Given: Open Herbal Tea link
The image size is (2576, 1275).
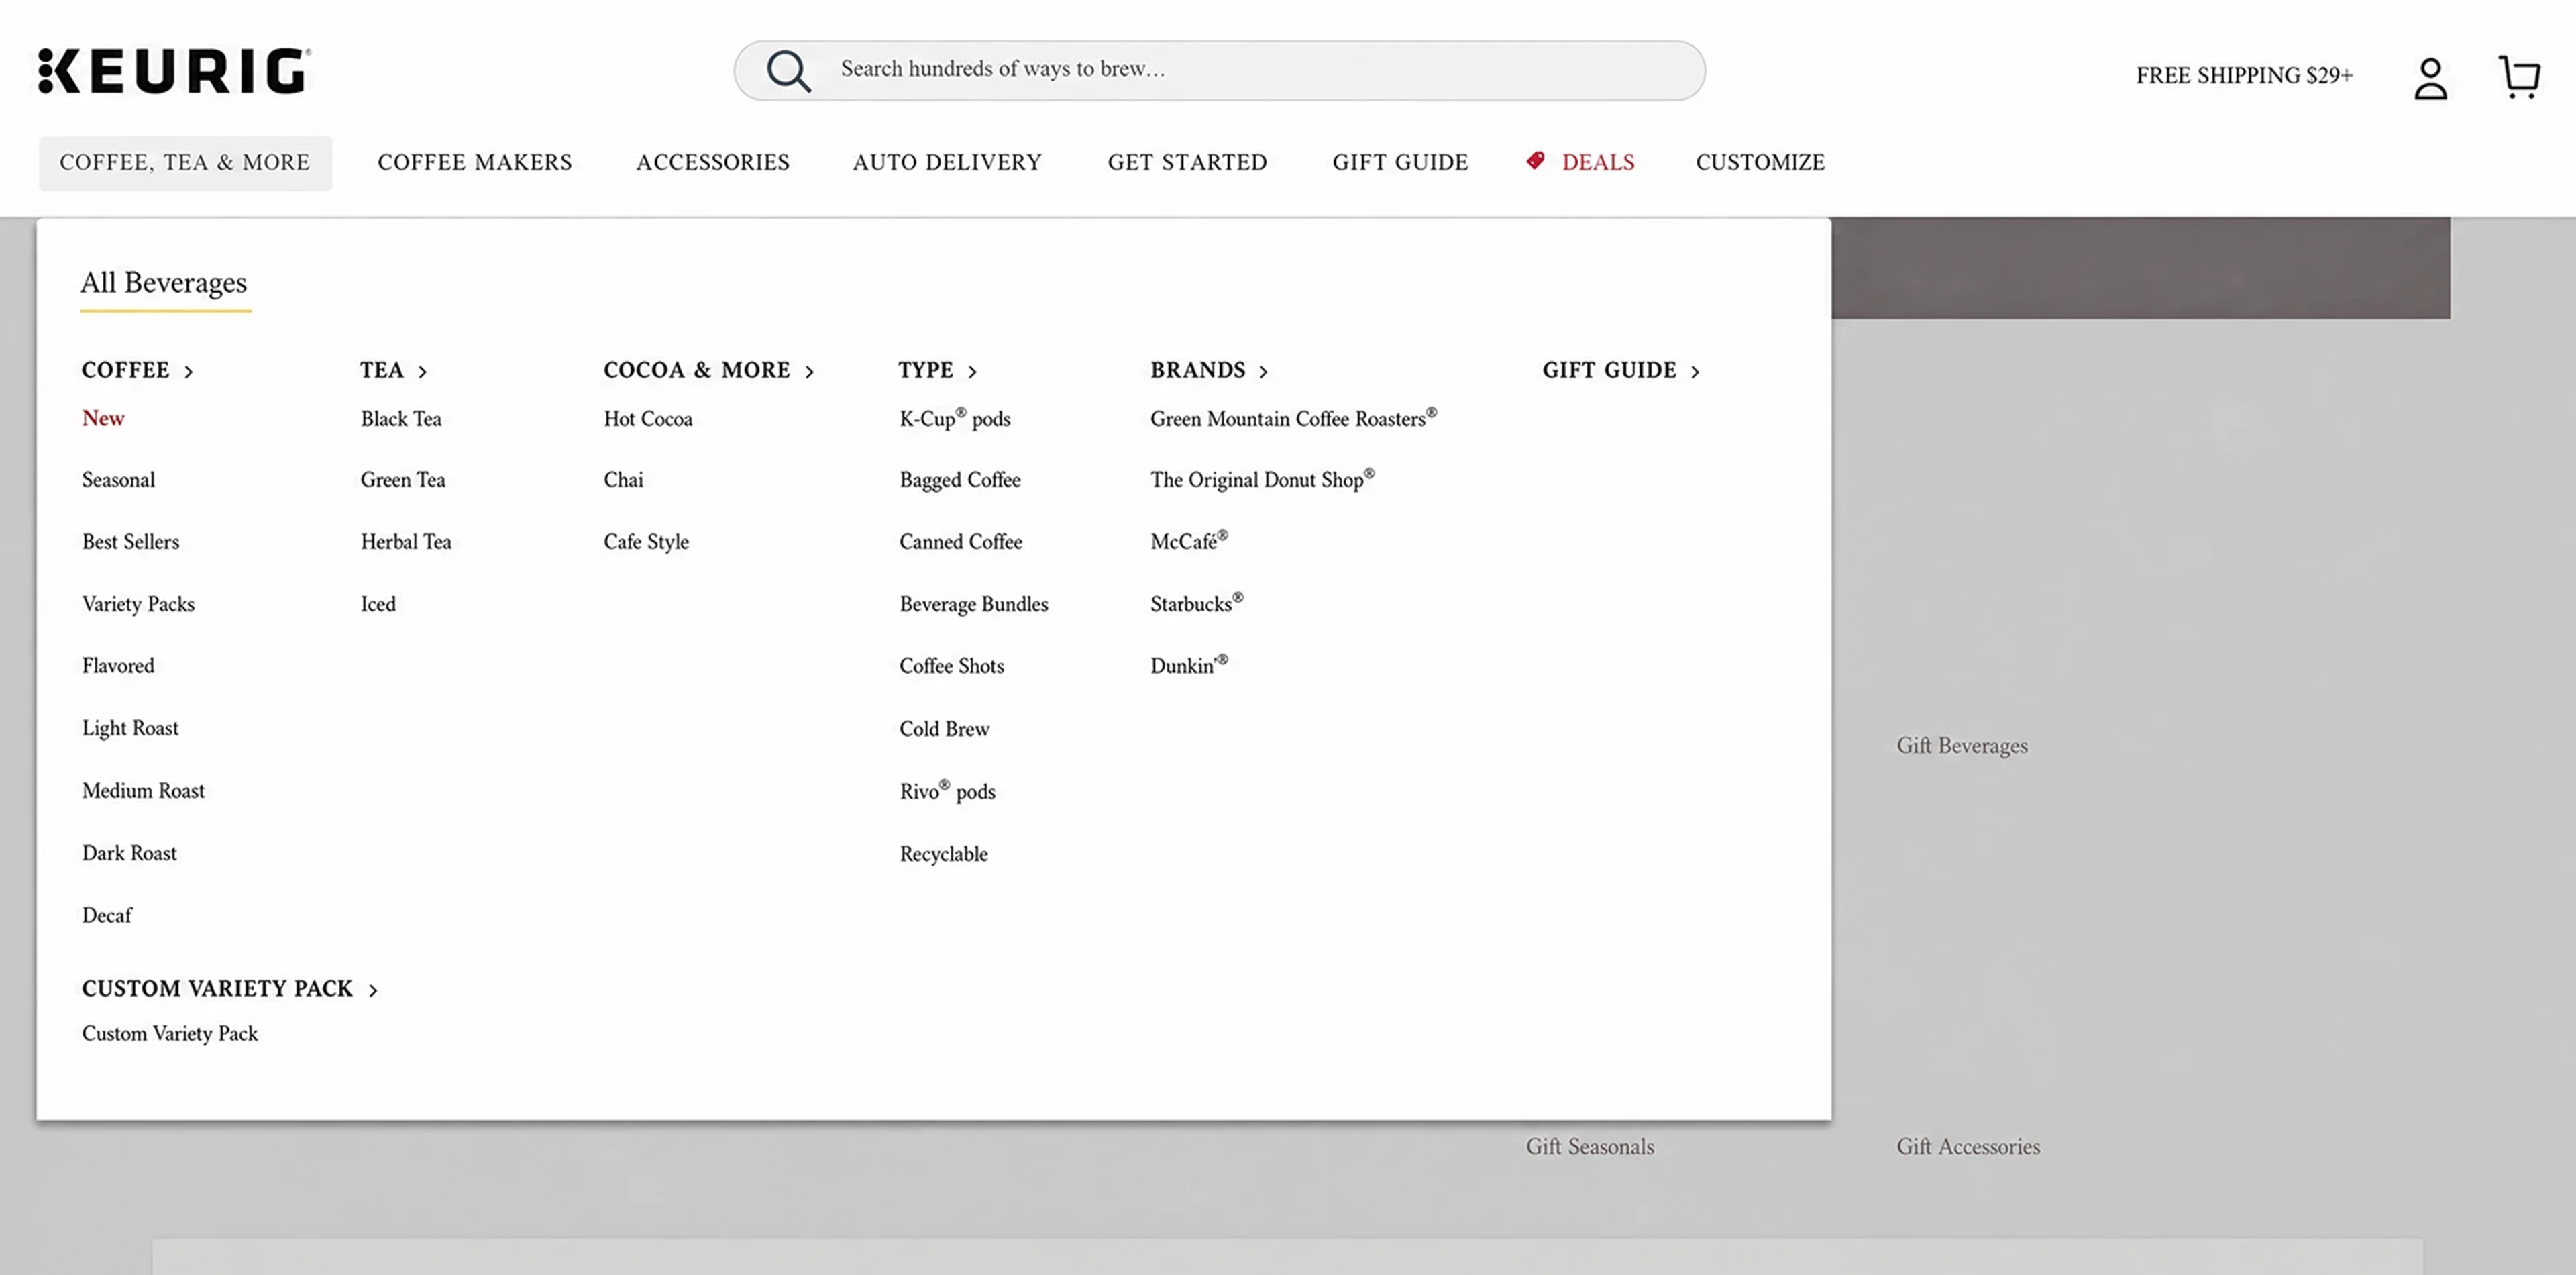Looking at the screenshot, I should click(406, 542).
